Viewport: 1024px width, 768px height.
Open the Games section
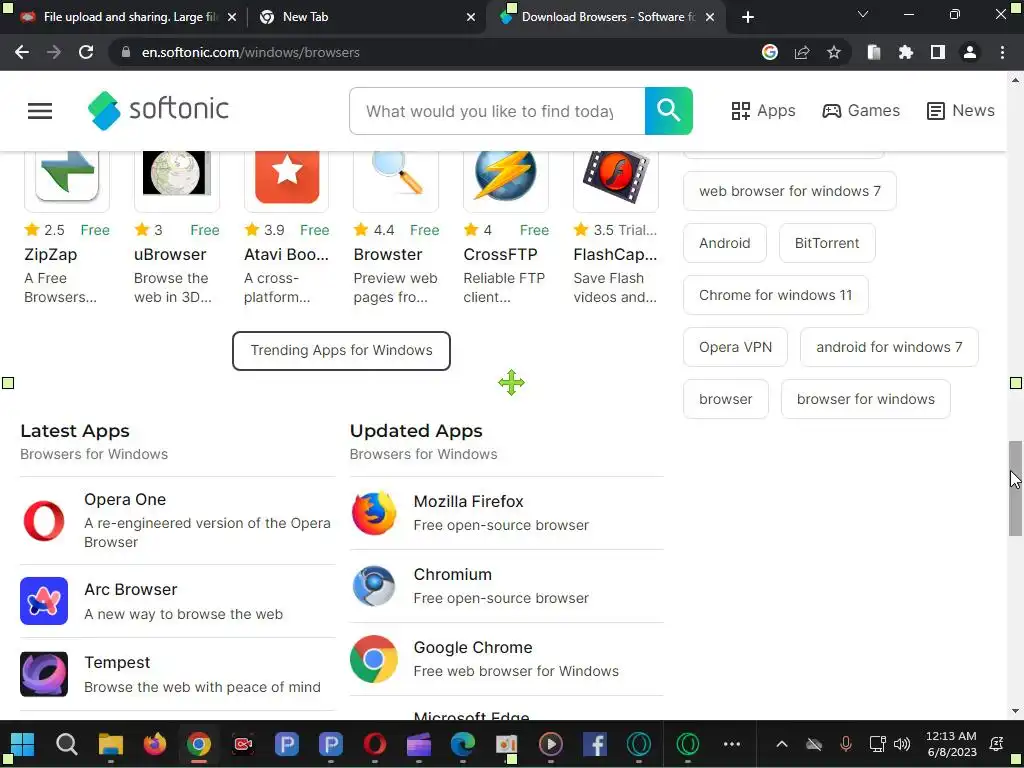861,110
